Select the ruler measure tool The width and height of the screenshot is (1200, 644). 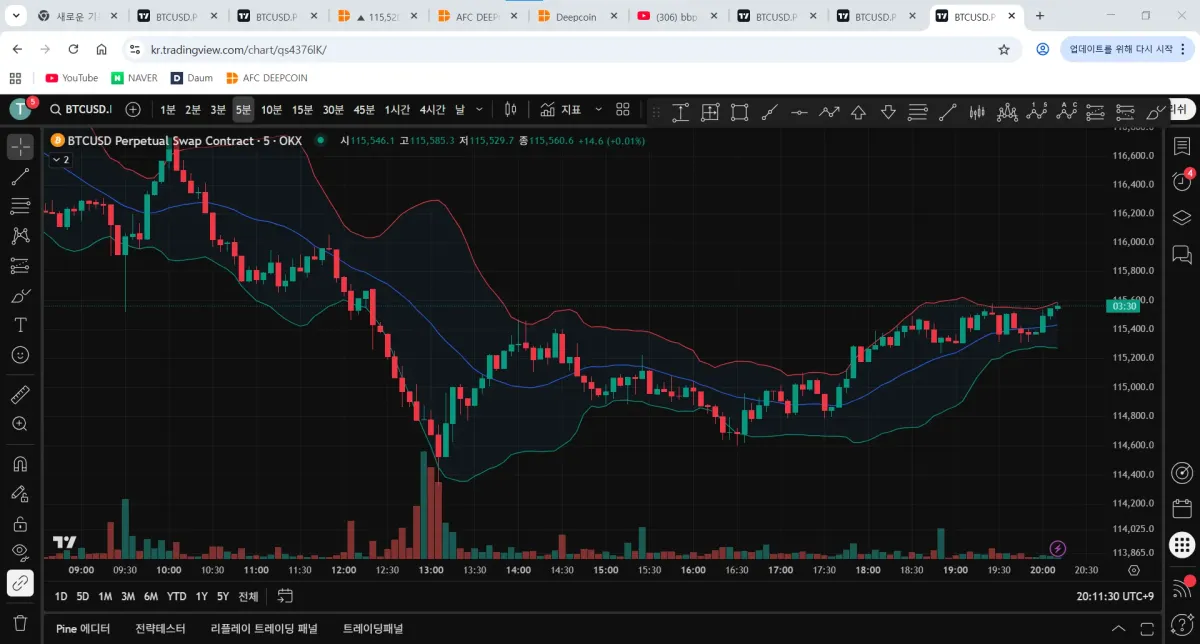20,395
